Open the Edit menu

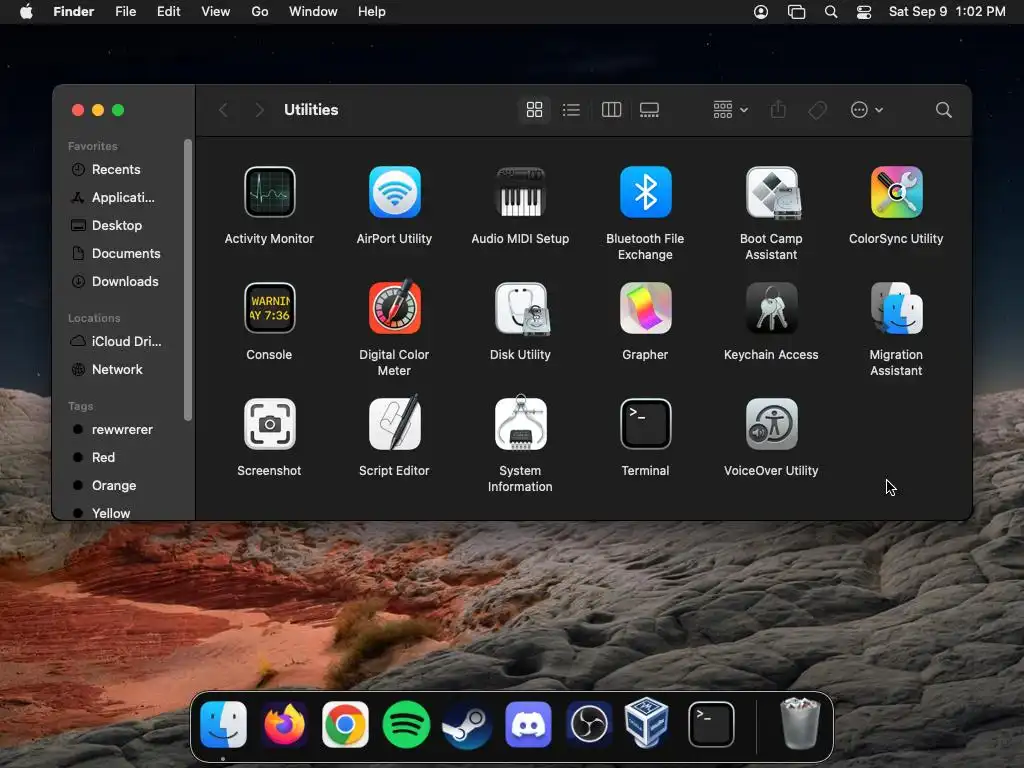[x=168, y=12]
